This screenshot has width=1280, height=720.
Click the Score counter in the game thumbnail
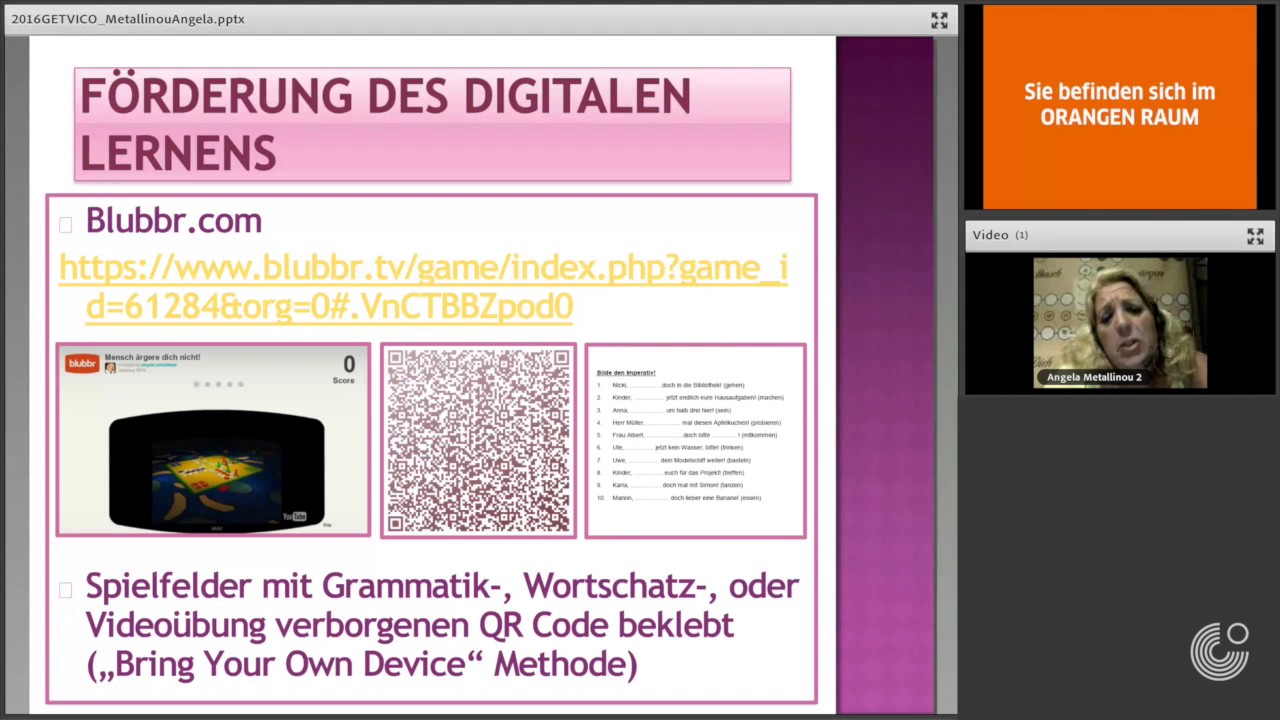coord(344,369)
